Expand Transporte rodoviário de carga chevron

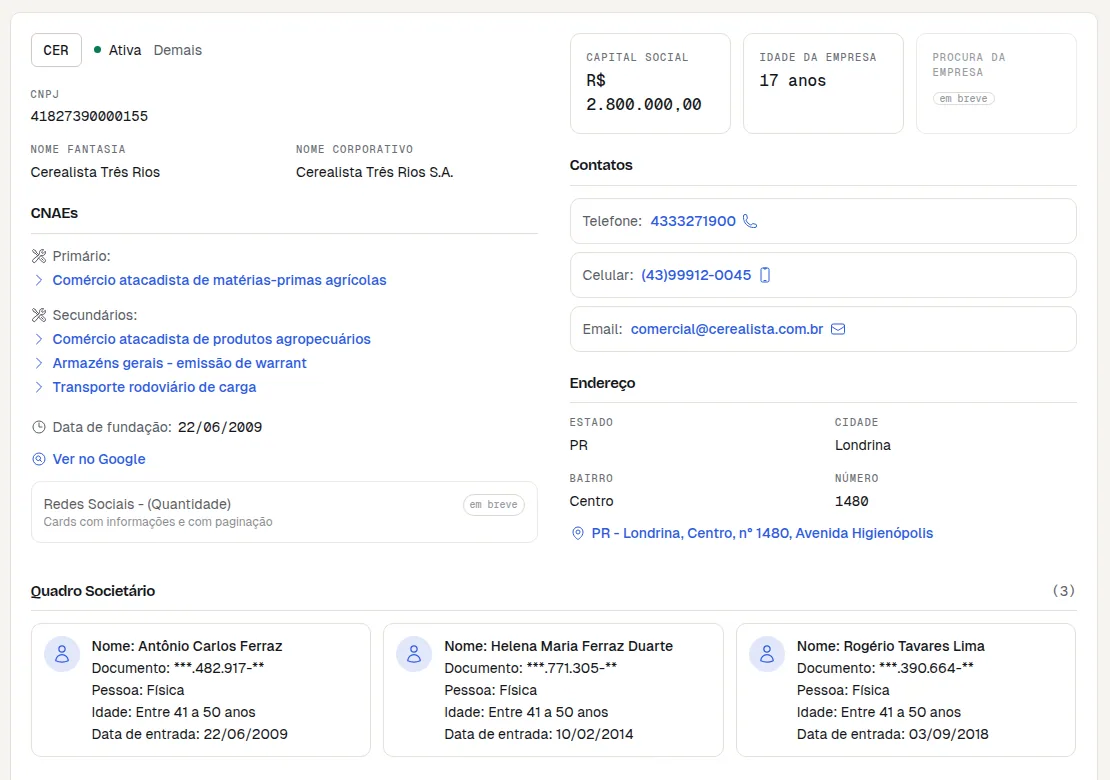[x=39, y=387]
